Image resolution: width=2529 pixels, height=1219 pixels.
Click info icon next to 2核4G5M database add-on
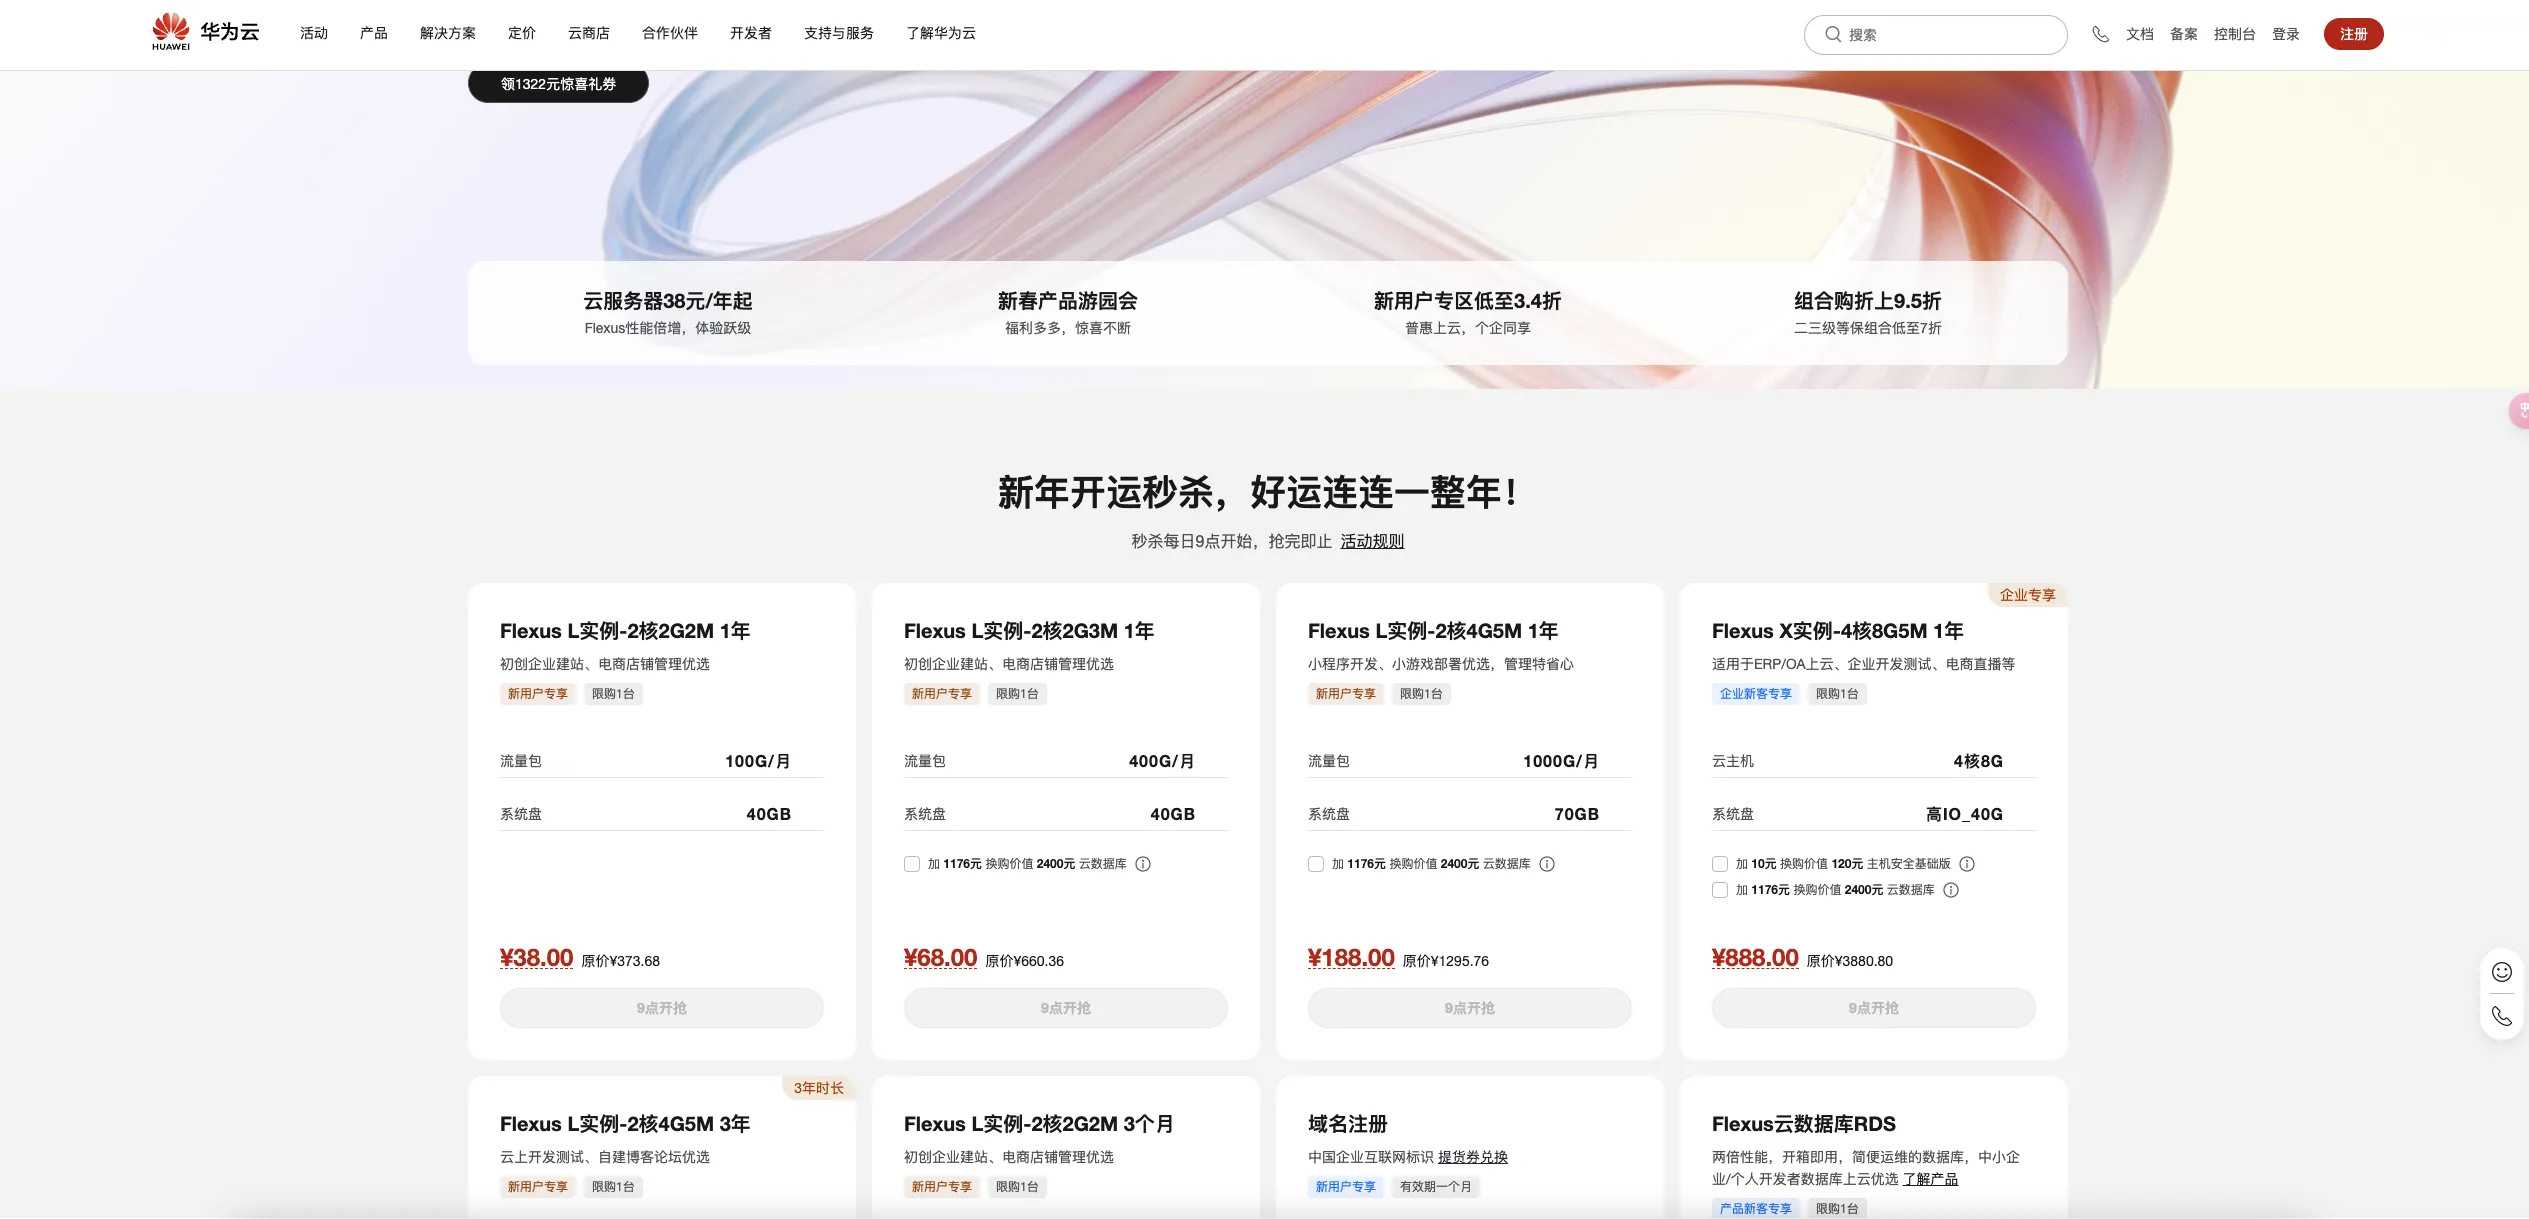[x=1547, y=864]
